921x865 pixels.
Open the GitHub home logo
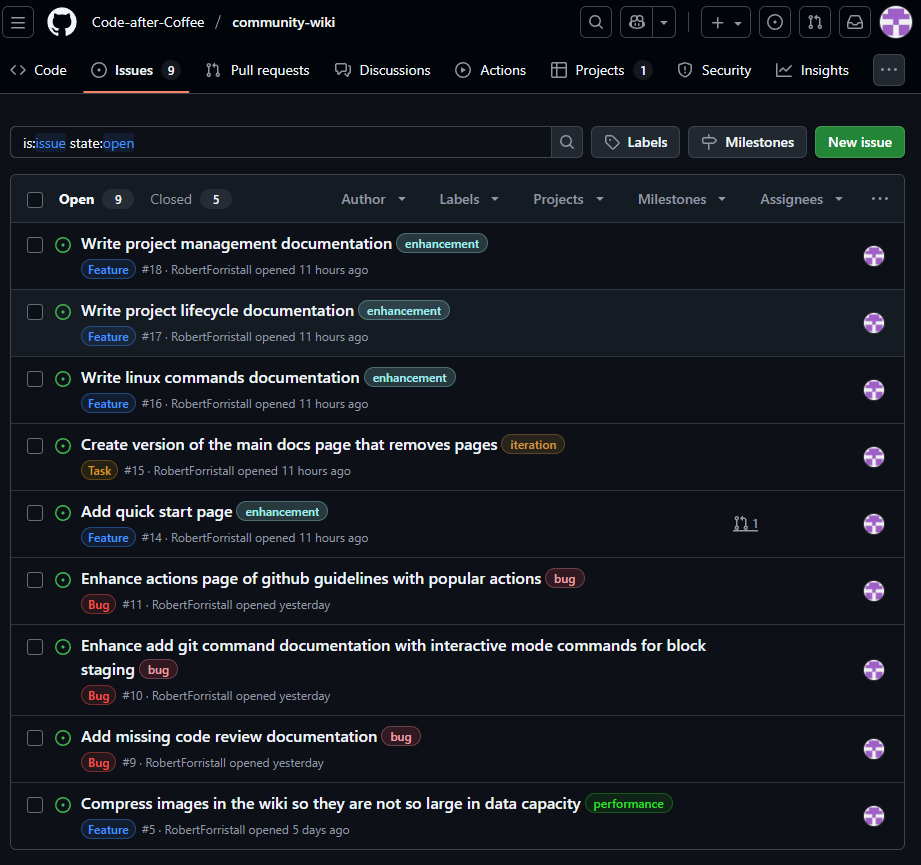tap(61, 22)
